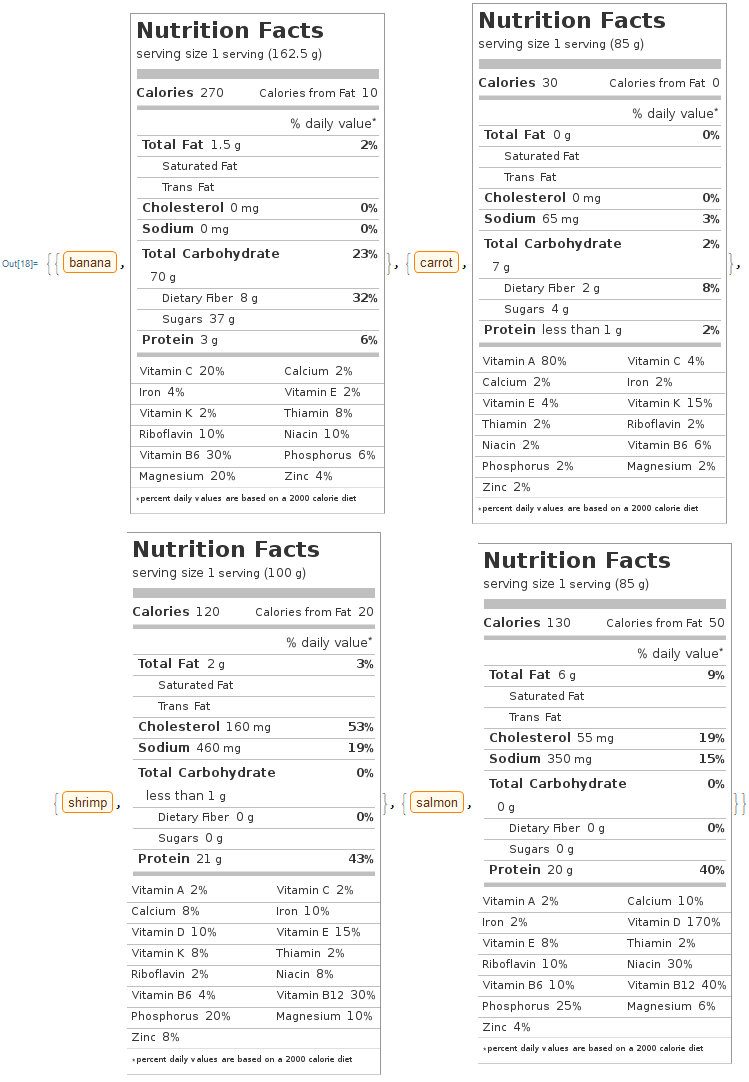Click the shrimp Vitamin B12 30% entry
Image resolution: width=749 pixels, height=1082 pixels.
(326, 995)
